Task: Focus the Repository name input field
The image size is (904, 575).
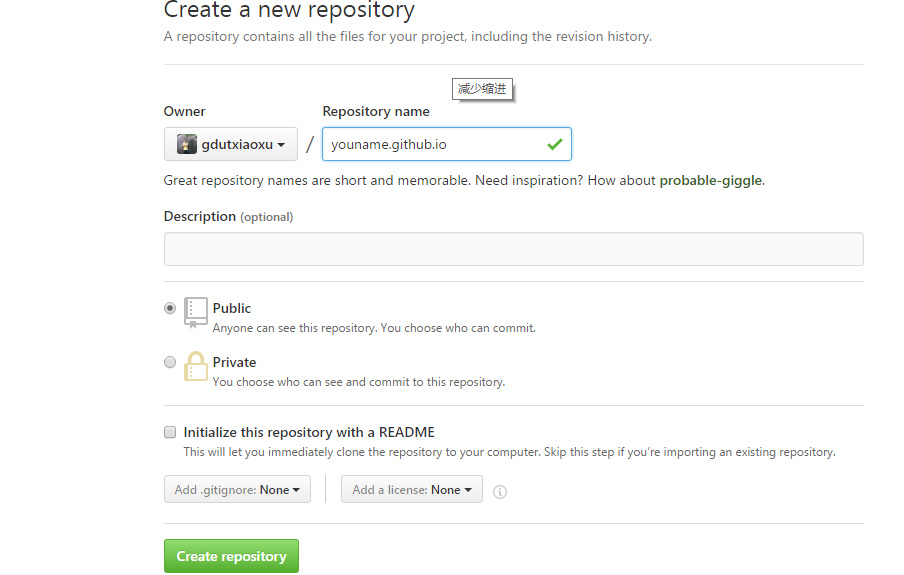Action: pyautogui.click(x=447, y=144)
